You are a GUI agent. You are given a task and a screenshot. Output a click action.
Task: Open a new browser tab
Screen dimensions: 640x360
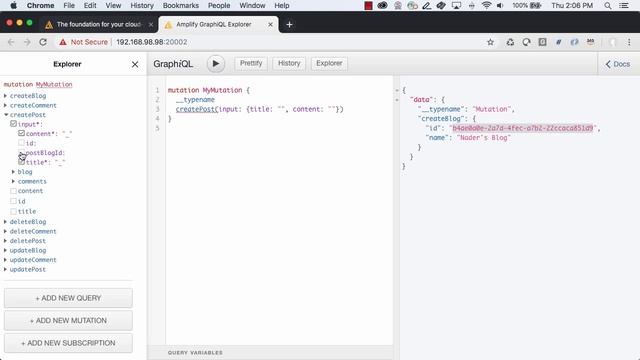pos(289,24)
